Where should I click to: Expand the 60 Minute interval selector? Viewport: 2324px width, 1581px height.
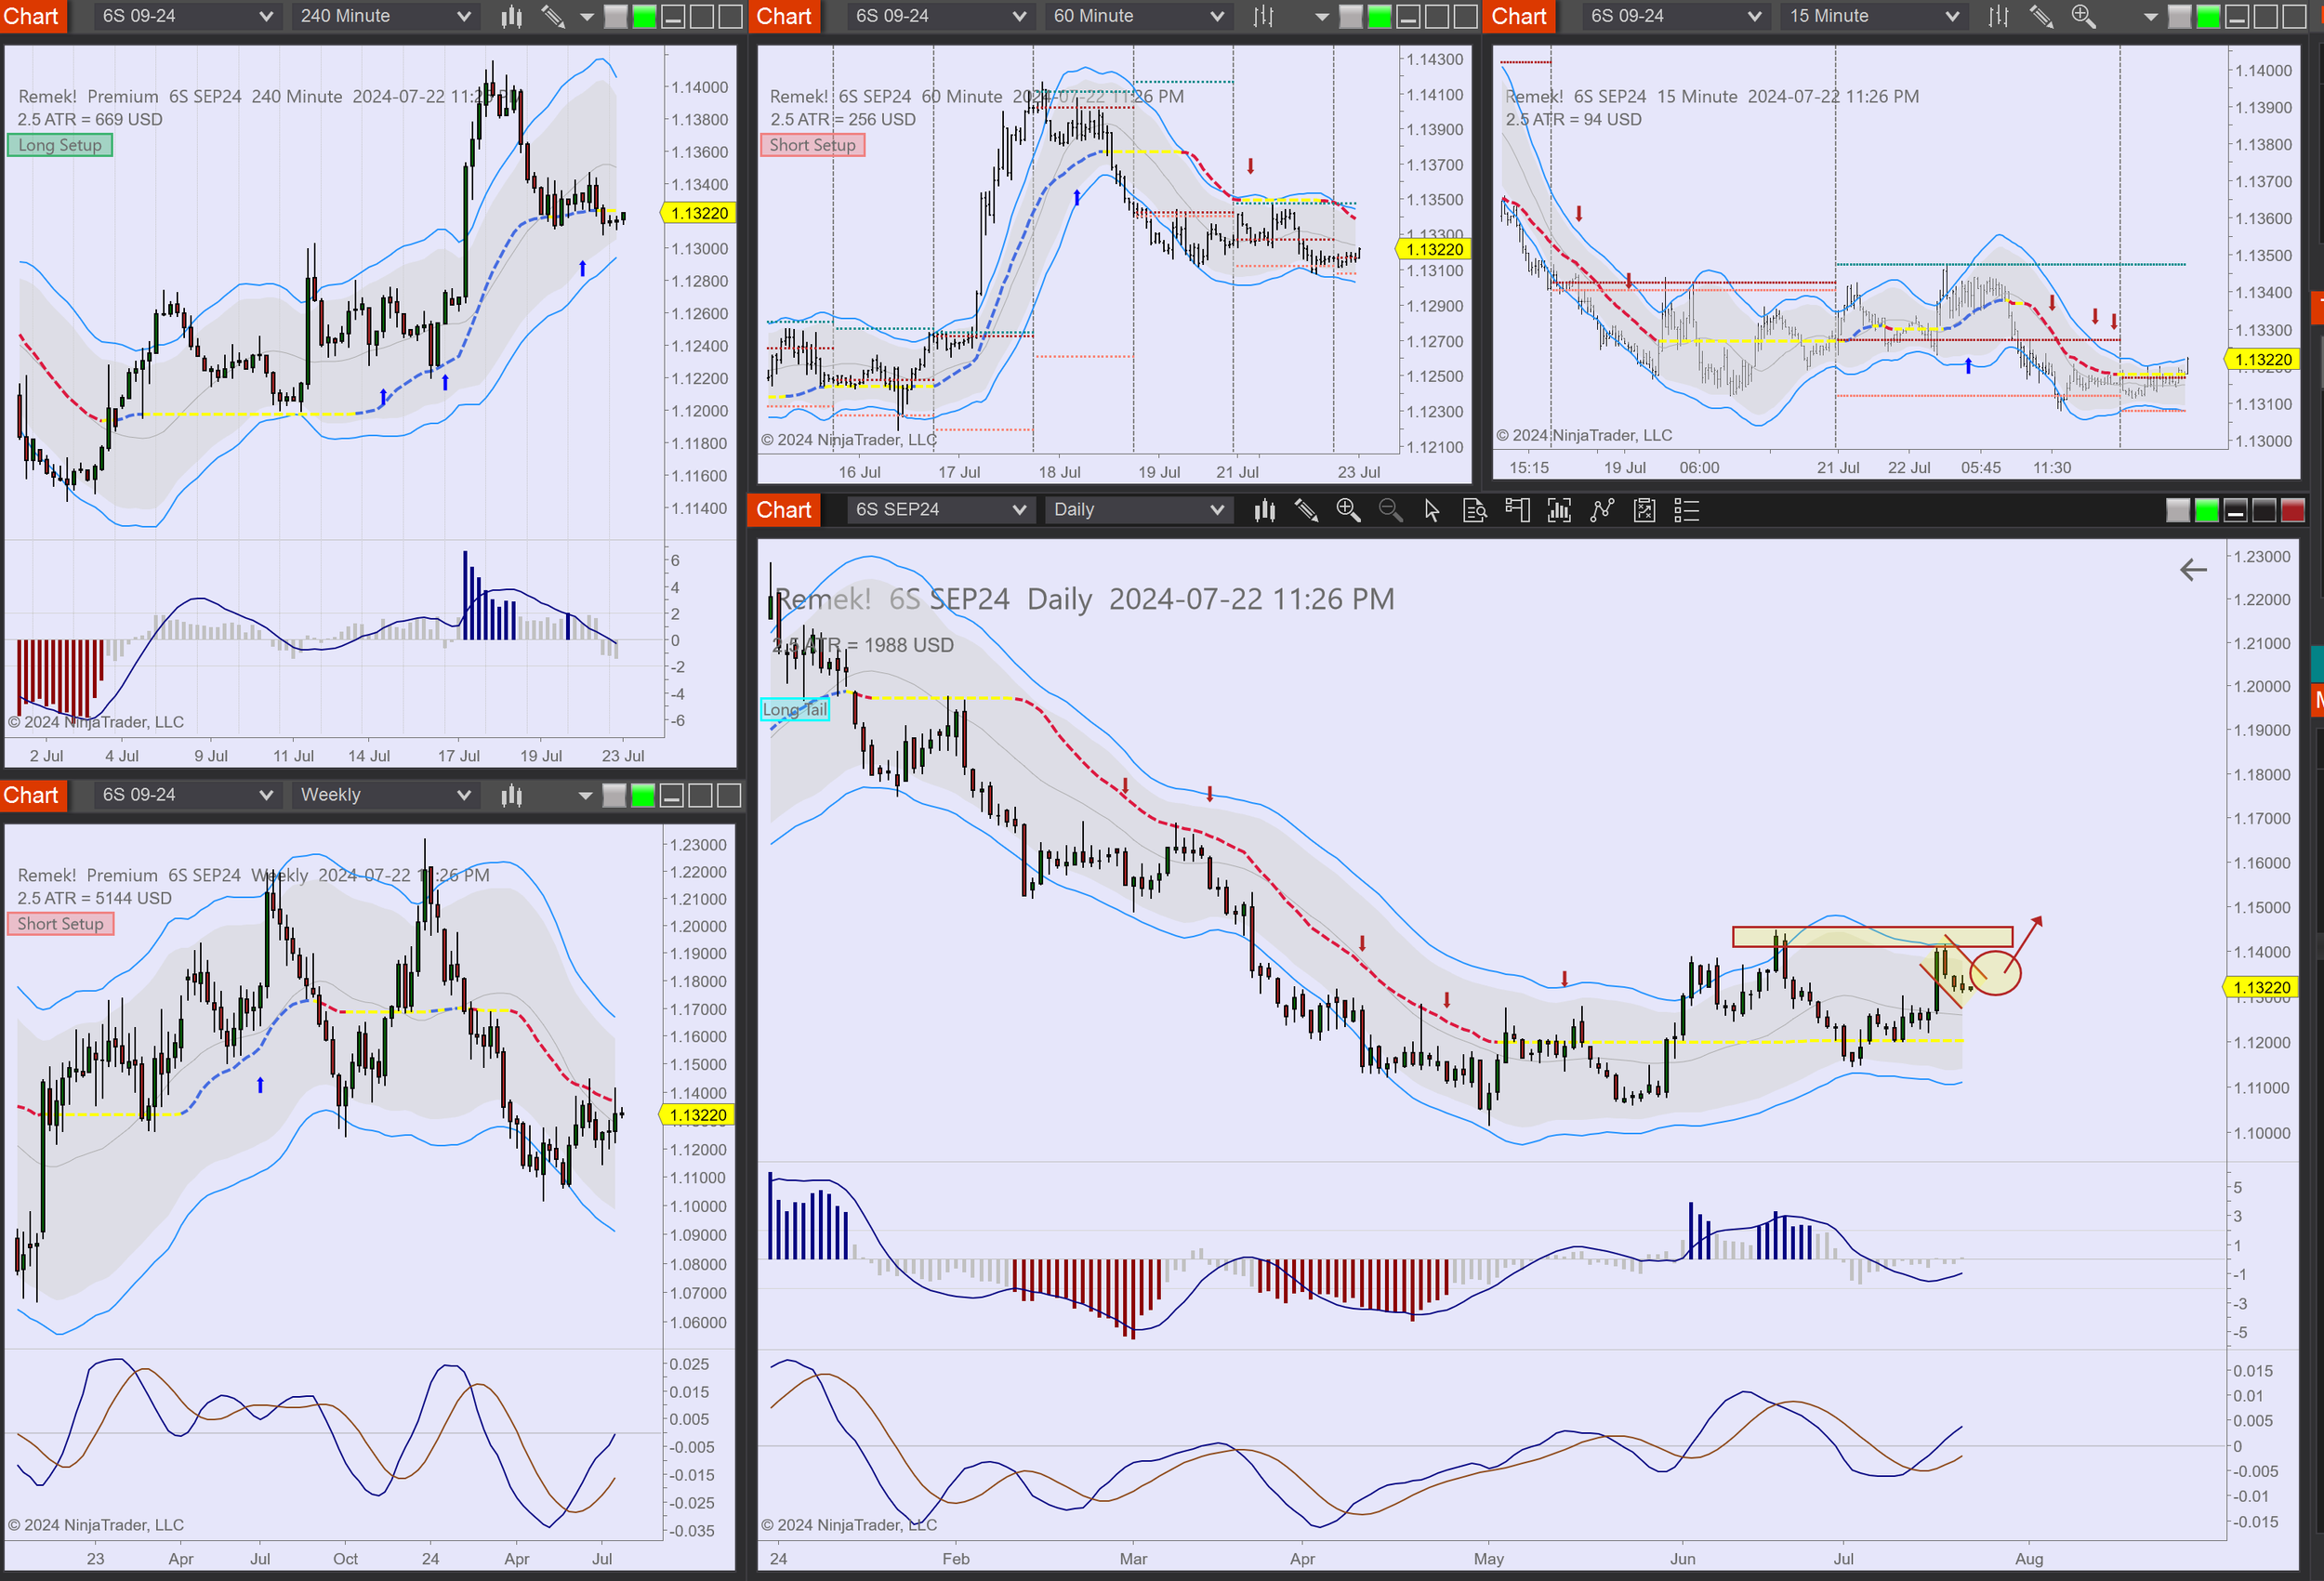(x=1138, y=16)
